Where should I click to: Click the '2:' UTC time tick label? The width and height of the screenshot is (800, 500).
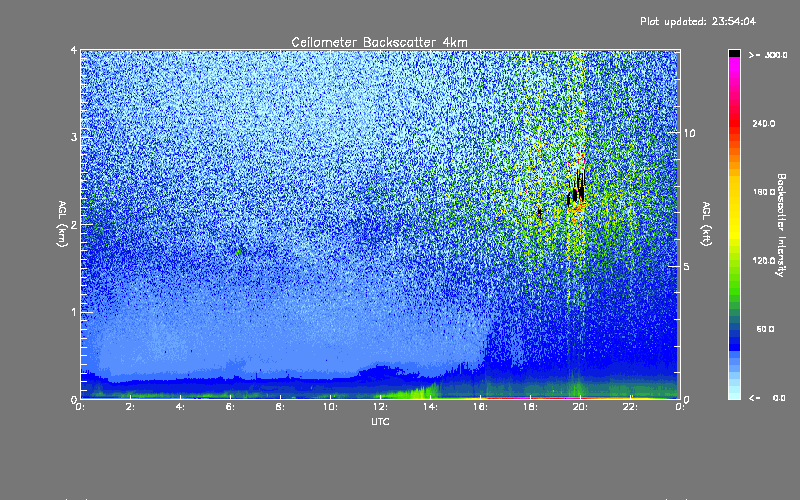click(x=130, y=407)
